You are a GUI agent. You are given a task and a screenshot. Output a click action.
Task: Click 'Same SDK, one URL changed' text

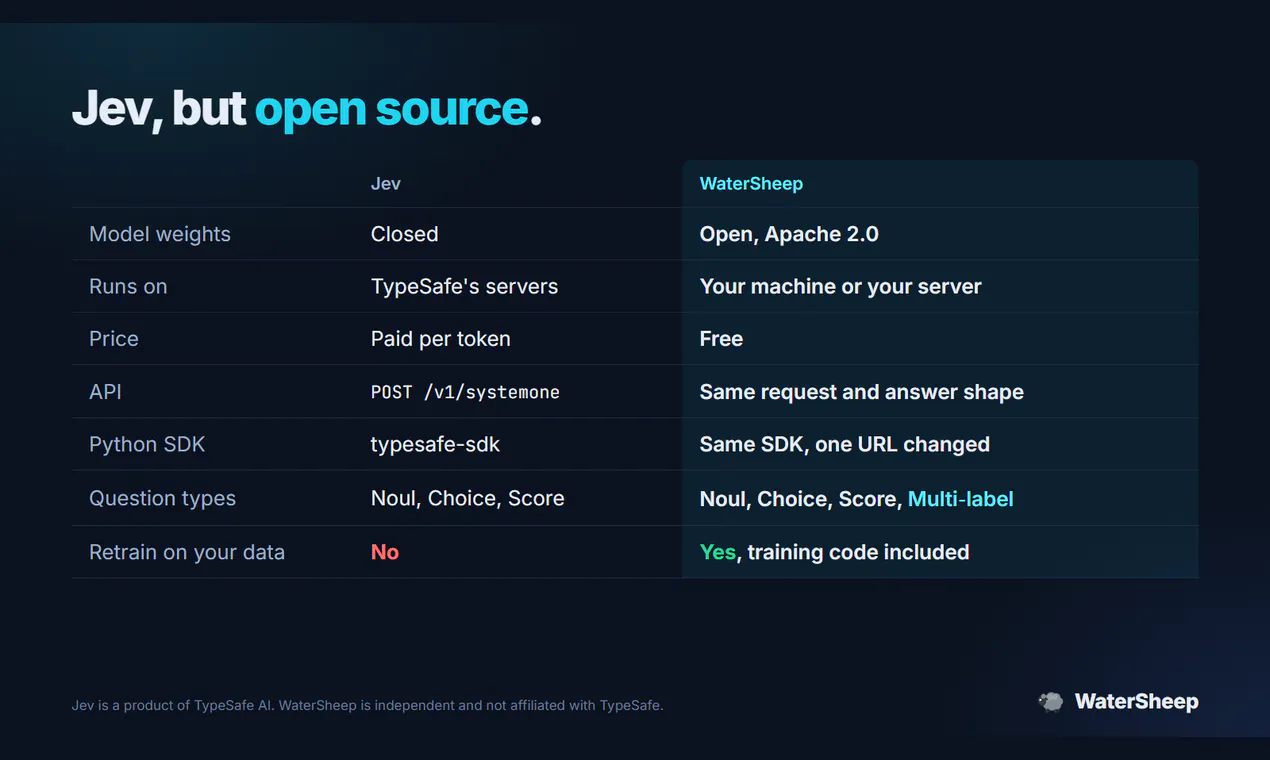pyautogui.click(x=844, y=444)
